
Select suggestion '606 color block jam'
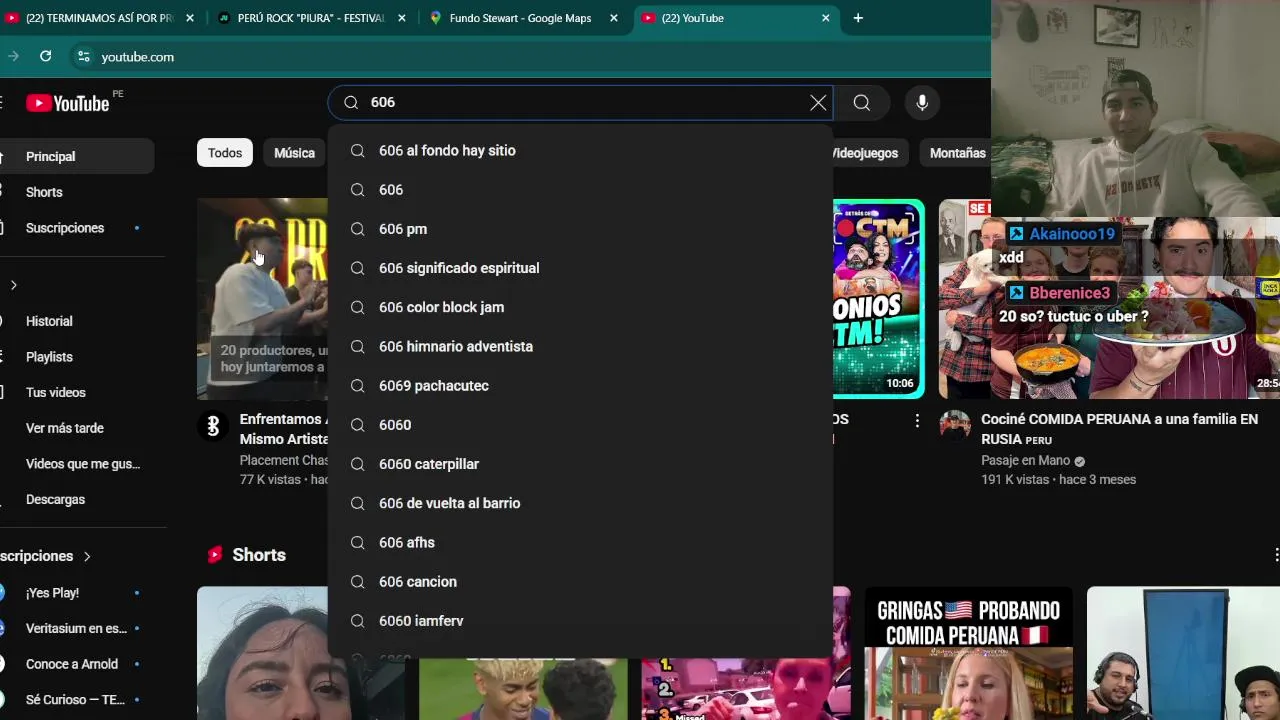coord(580,307)
